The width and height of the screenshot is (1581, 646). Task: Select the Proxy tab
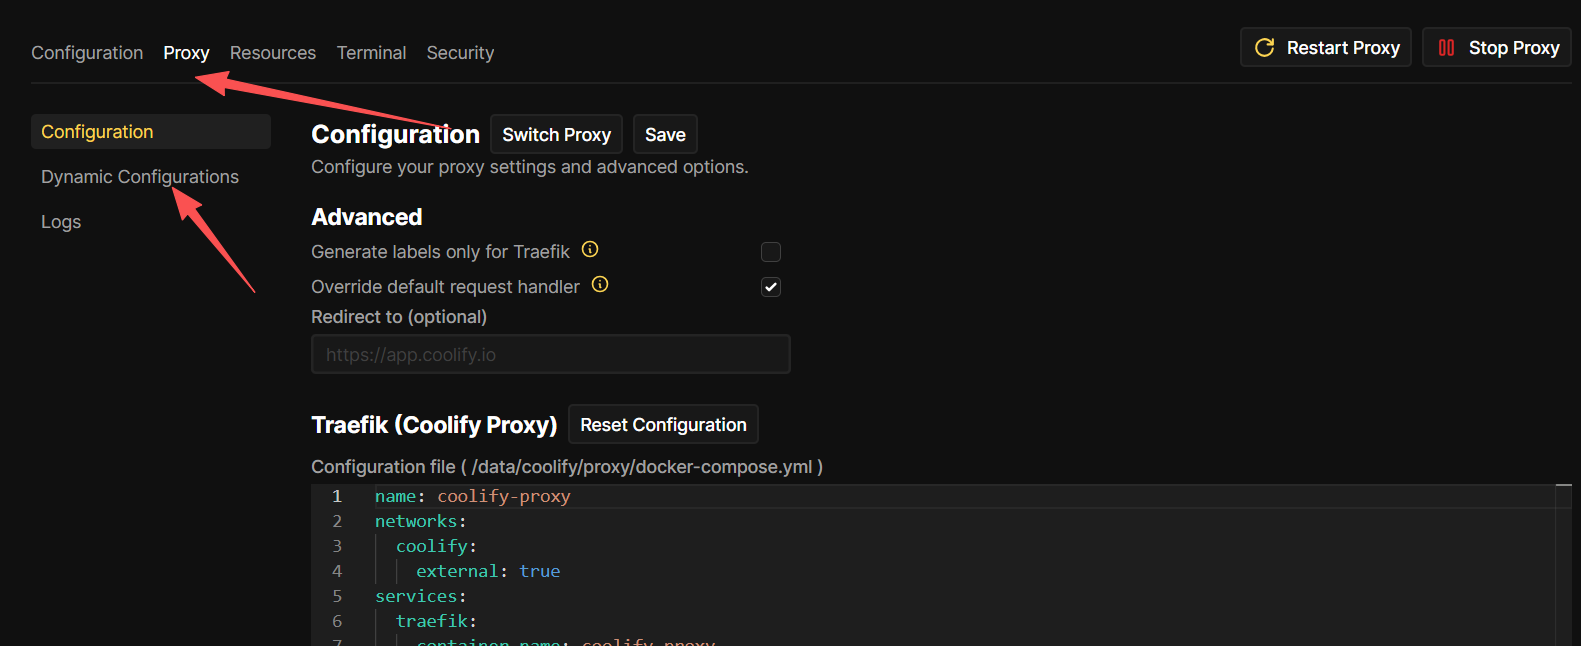tap(186, 53)
